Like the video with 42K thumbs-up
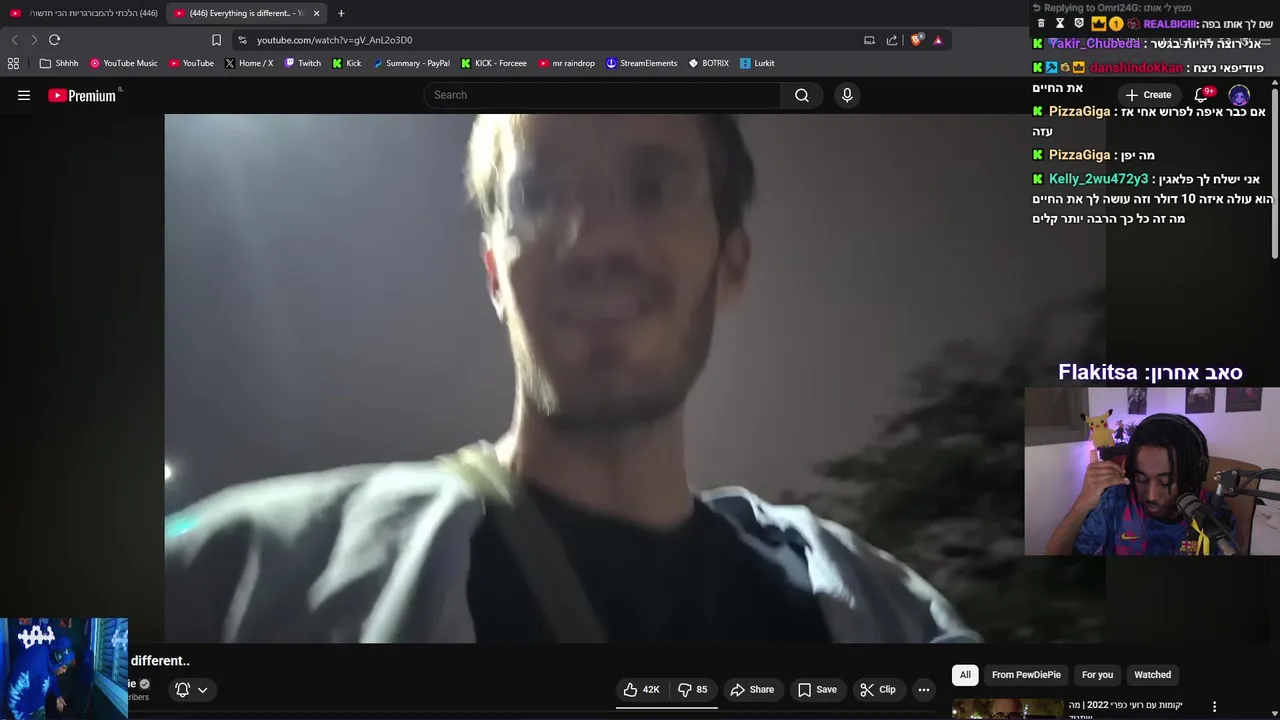The height and width of the screenshot is (720, 1280). [641, 689]
